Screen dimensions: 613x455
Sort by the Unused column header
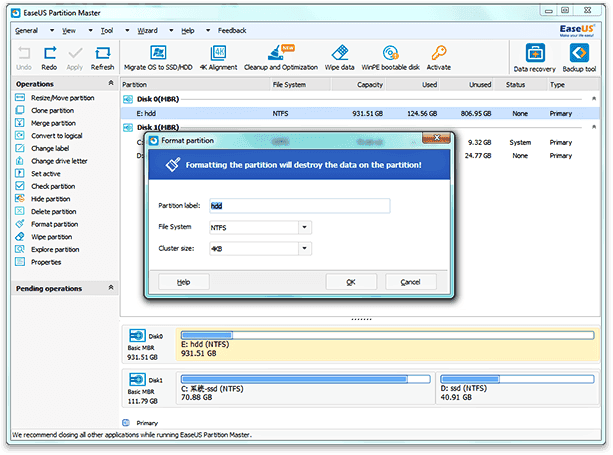pos(467,84)
